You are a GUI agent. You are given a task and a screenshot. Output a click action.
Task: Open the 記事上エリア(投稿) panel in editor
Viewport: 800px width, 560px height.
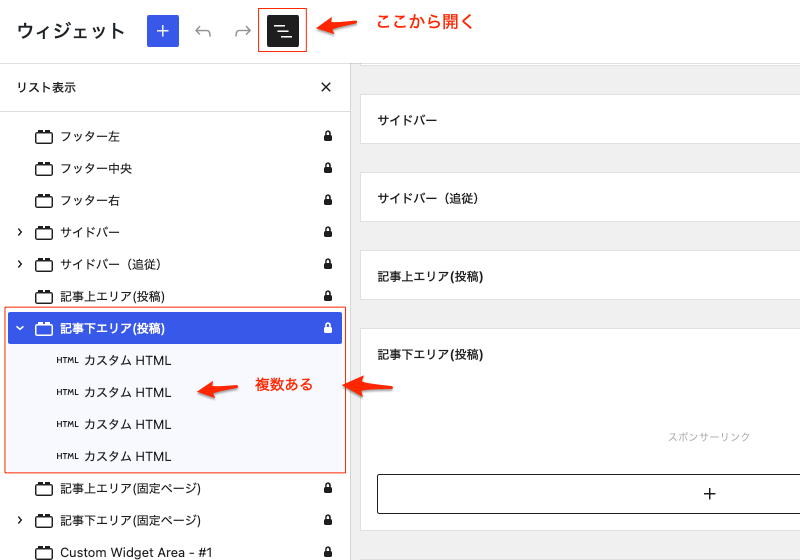[x=580, y=276]
